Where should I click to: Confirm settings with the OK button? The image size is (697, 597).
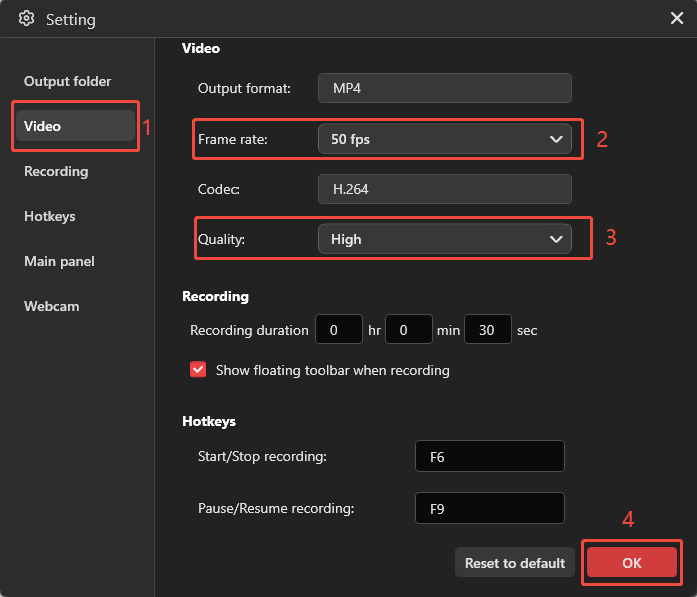632,563
